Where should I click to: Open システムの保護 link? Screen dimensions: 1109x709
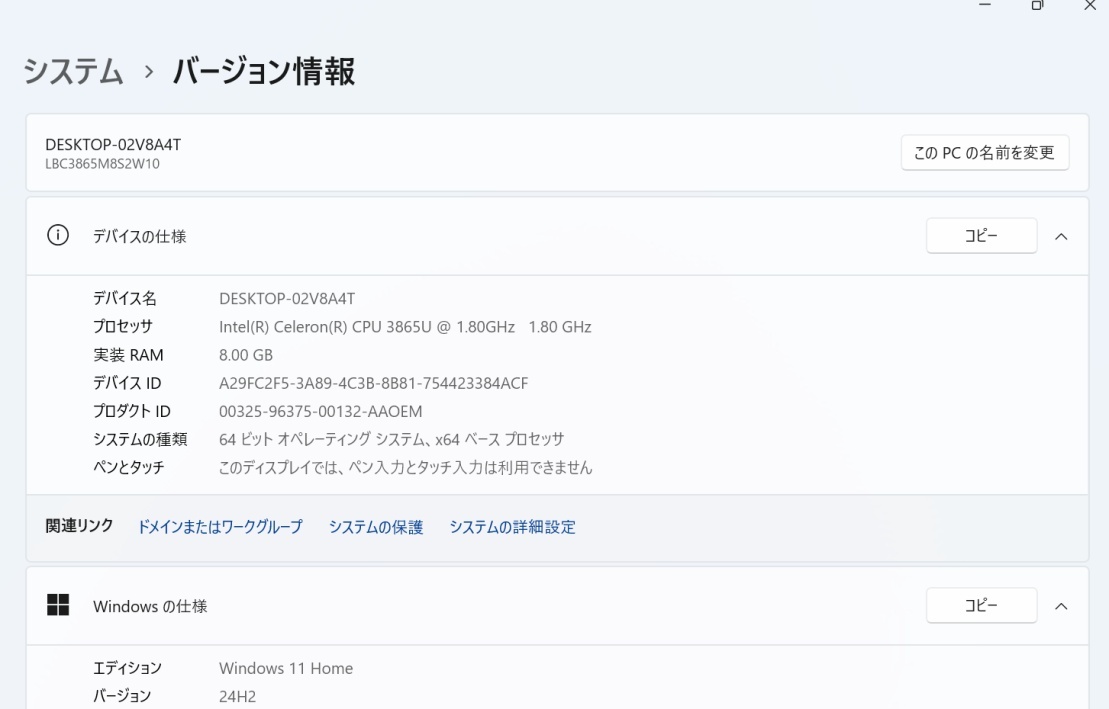pos(376,526)
